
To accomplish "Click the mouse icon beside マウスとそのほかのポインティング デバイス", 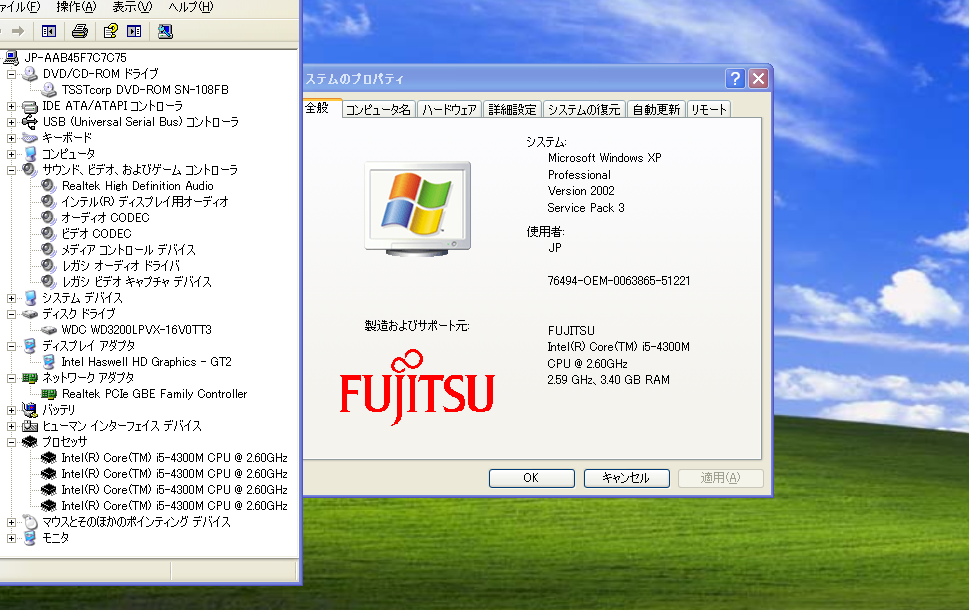I will coord(30,522).
